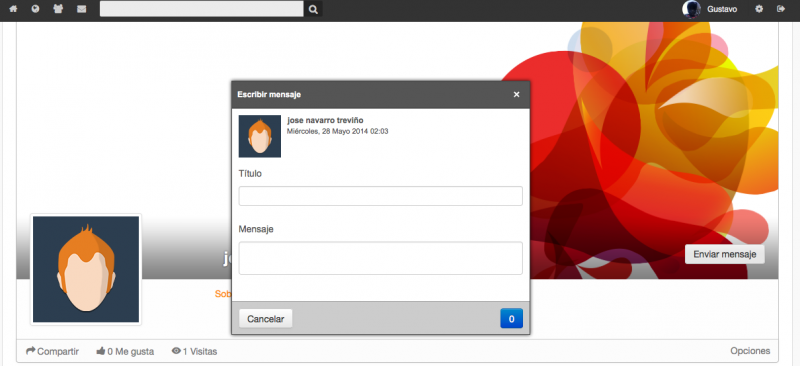Go to the home icon in top bar
The height and width of the screenshot is (366, 800).
(x=13, y=9)
